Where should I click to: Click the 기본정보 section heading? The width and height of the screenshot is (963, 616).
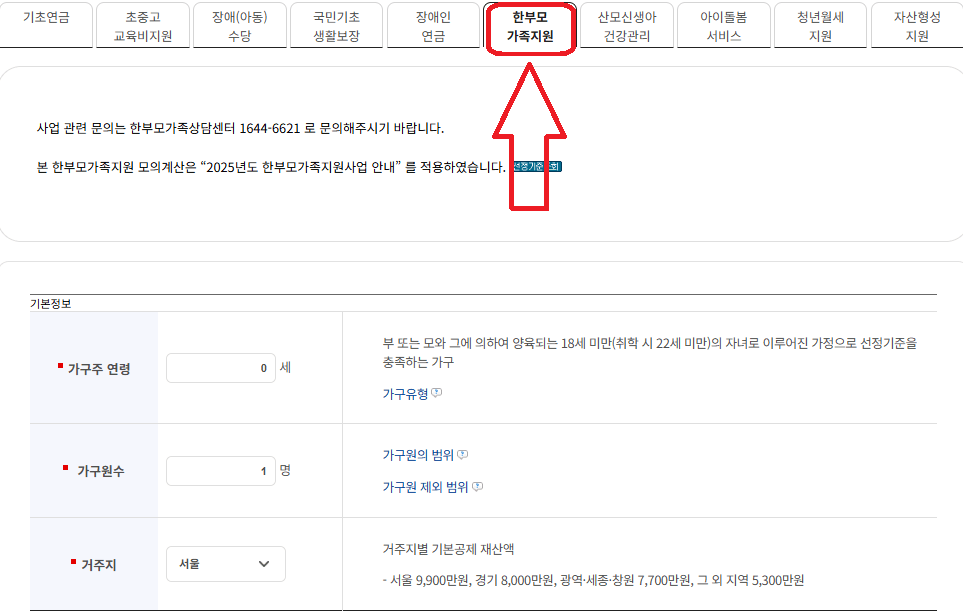[x=51, y=303]
